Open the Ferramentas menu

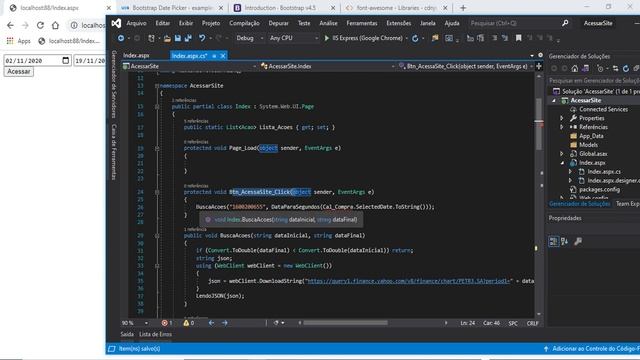coord(362,23)
